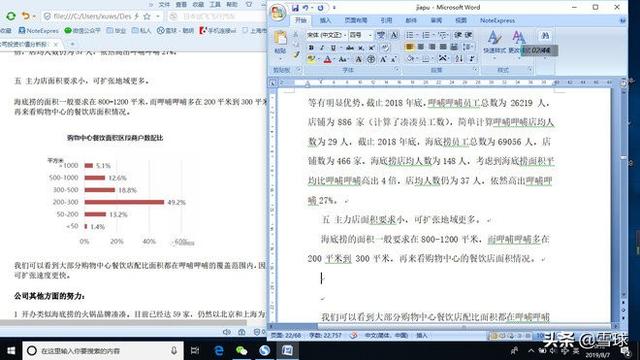640x360 pixels.
Task: Toggle show paragraph marks button
Action: (472, 59)
